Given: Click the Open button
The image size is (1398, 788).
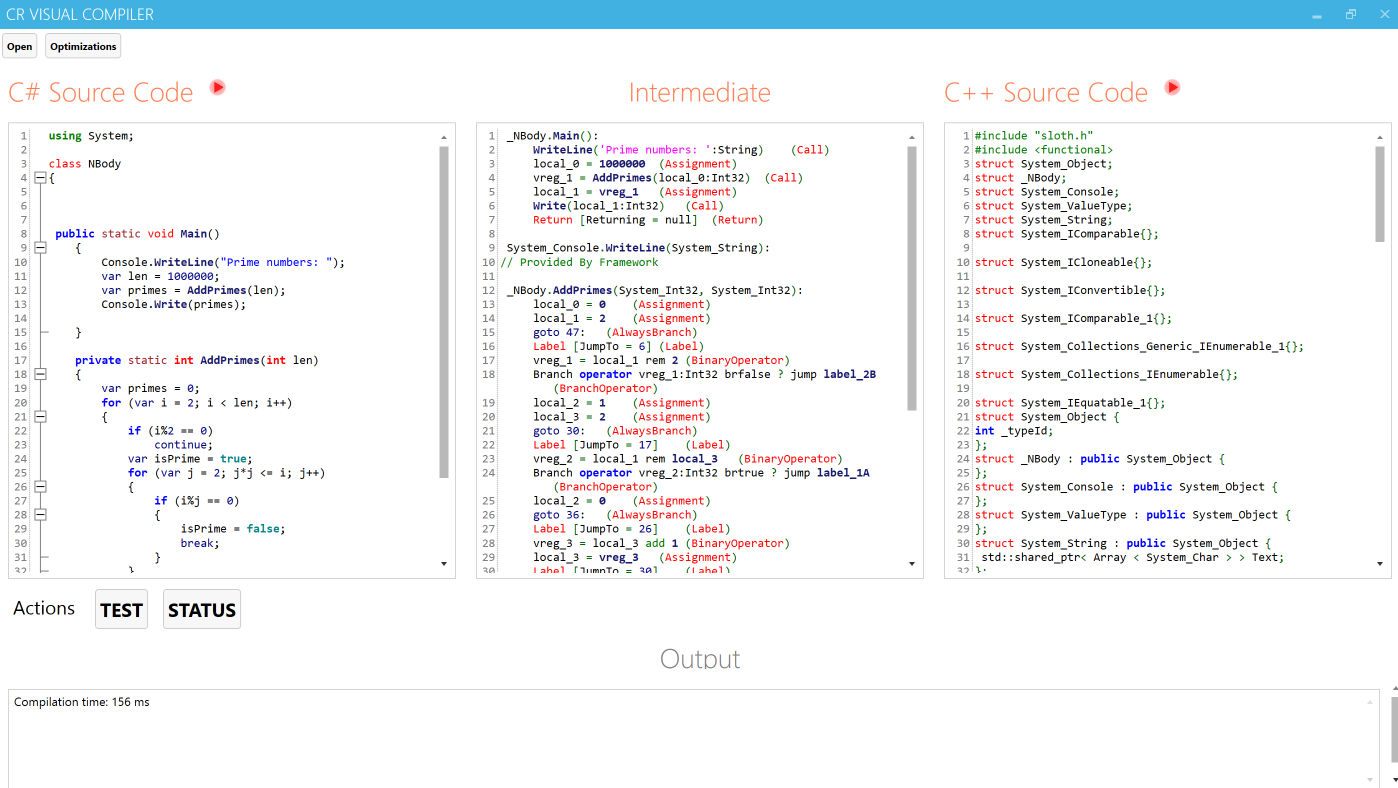Looking at the screenshot, I should point(20,46).
